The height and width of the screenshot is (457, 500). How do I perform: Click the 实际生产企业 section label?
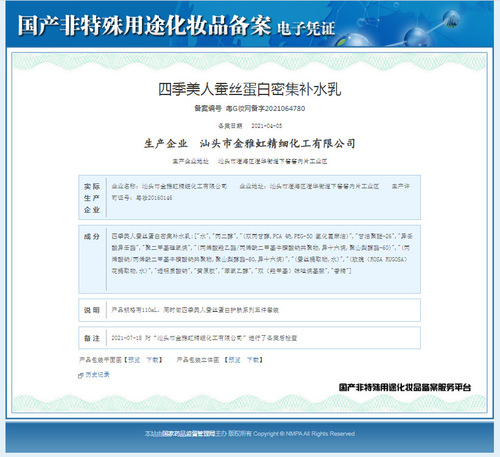[x=92, y=198]
